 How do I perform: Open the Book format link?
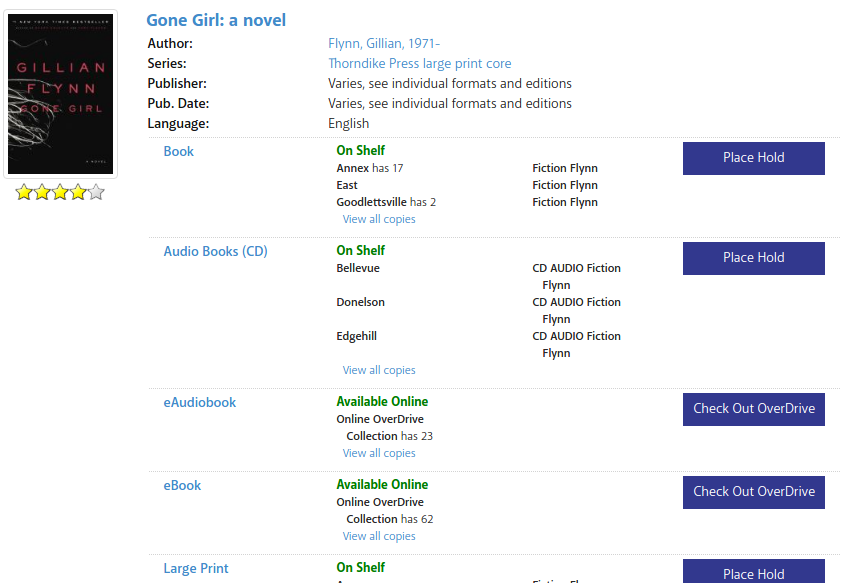pos(178,151)
